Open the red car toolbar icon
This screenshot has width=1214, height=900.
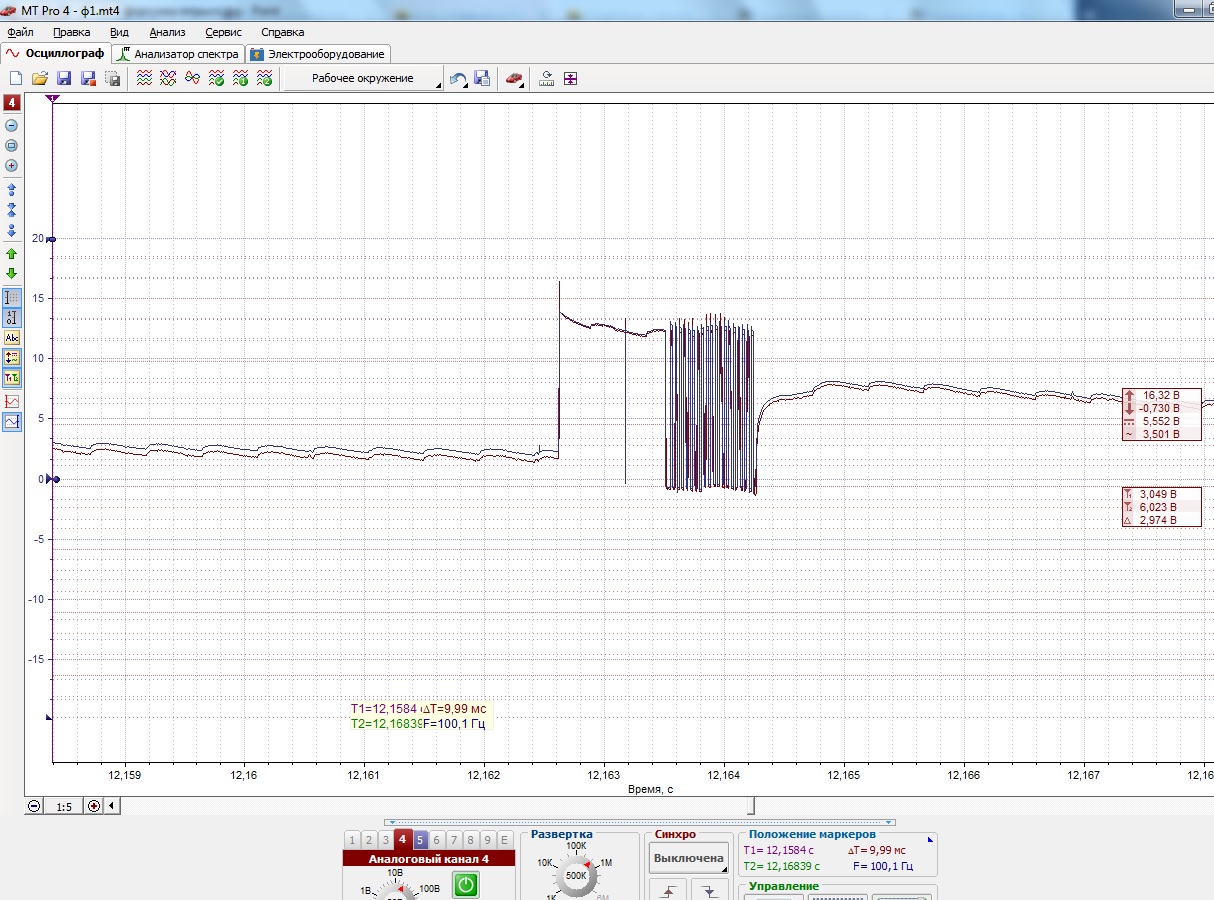(x=515, y=78)
